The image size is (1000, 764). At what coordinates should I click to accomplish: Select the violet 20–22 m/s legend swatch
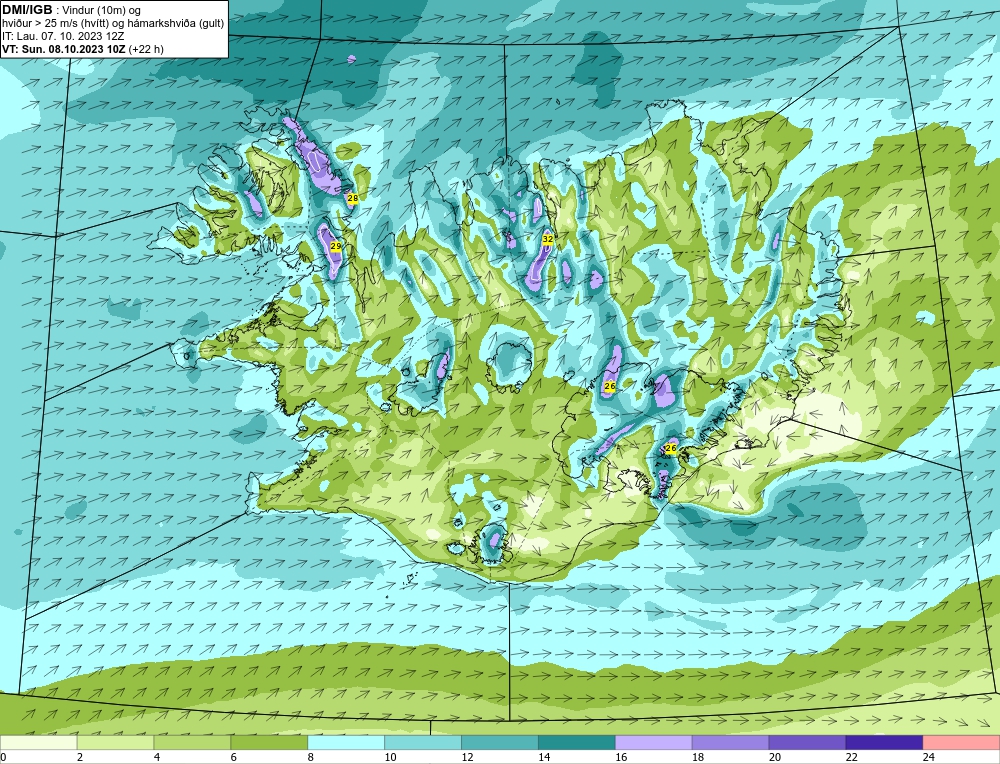coord(807,742)
